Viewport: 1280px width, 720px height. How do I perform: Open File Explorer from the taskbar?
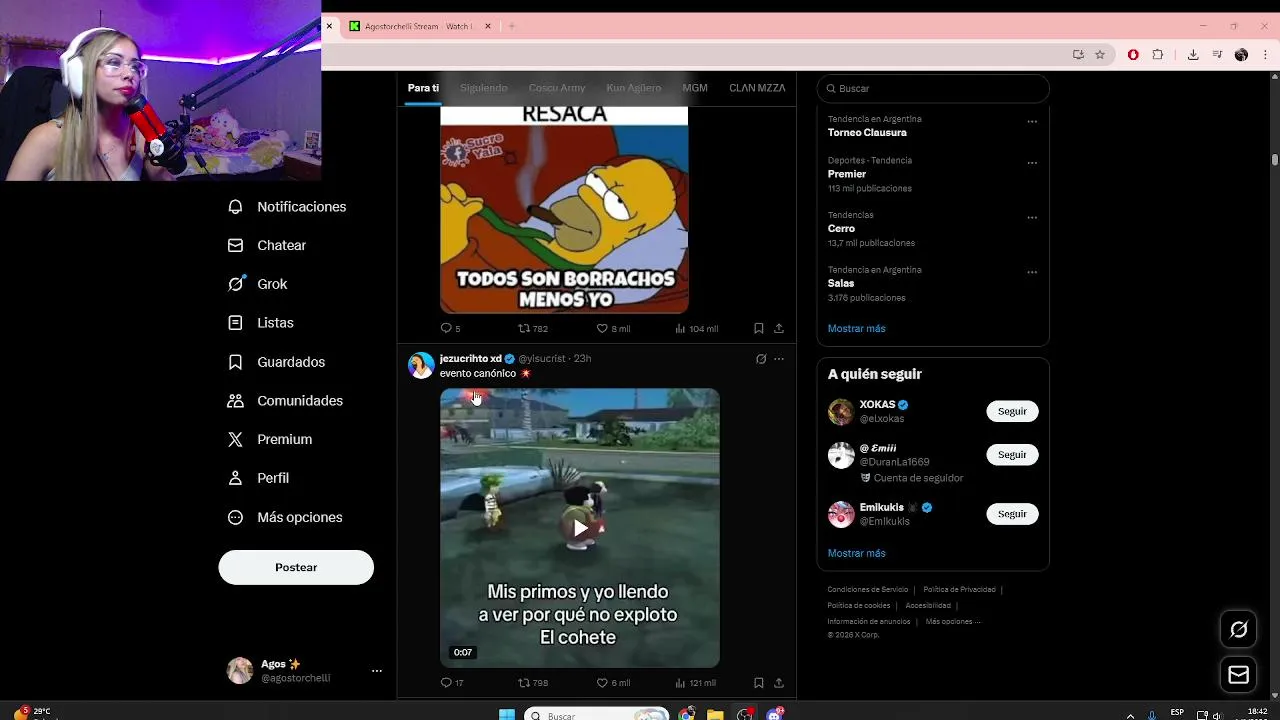[715, 714]
